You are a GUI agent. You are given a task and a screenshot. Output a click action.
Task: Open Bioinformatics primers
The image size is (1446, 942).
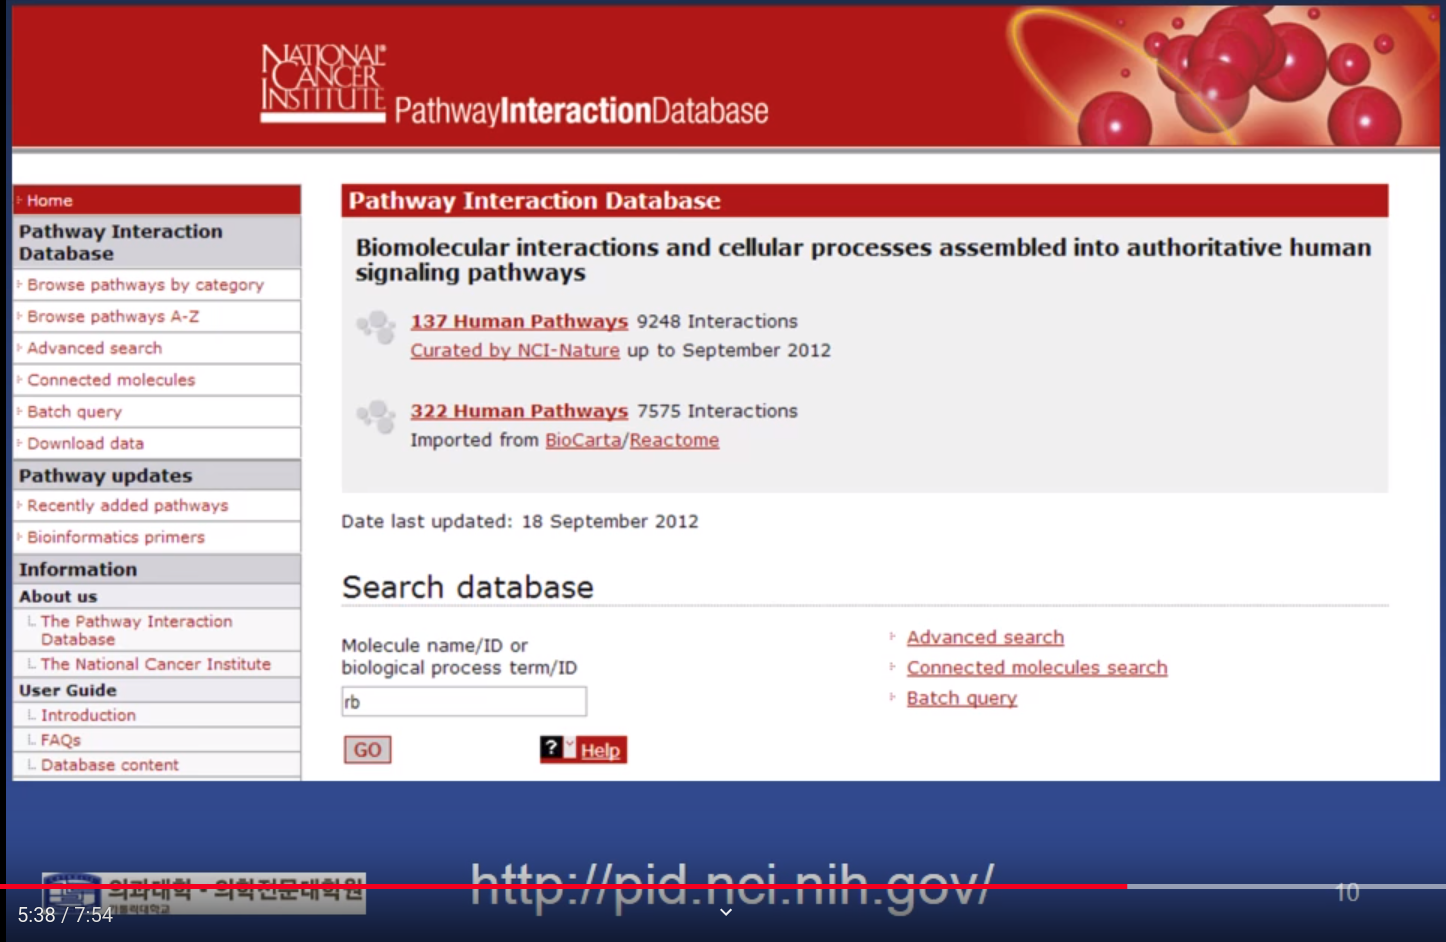(x=116, y=537)
